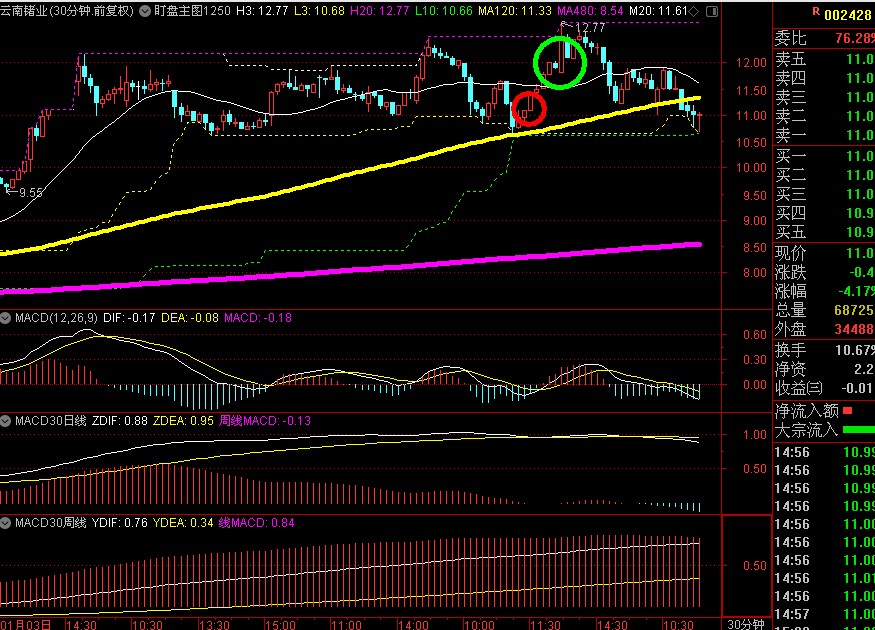Image resolution: width=875 pixels, height=630 pixels.
Task: Click the YDEA: 0.34 value
Action: pos(183,523)
